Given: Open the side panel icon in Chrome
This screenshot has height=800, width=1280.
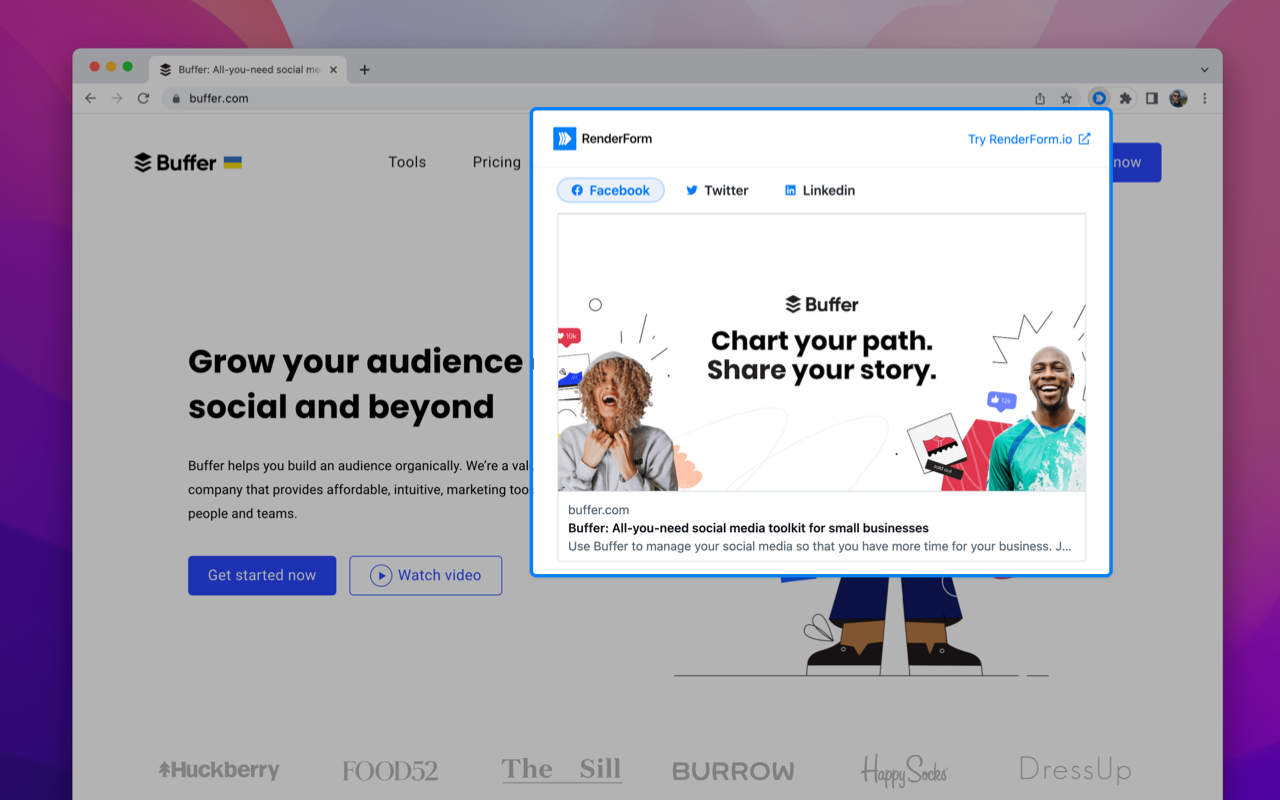Looking at the screenshot, I should pyautogui.click(x=1151, y=98).
